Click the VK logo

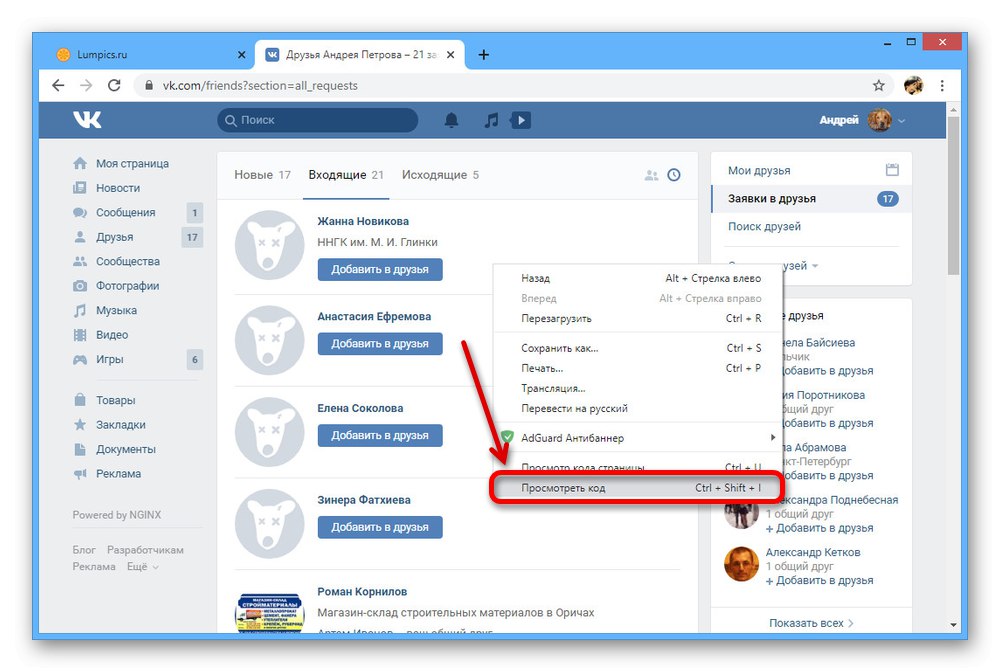[87, 119]
